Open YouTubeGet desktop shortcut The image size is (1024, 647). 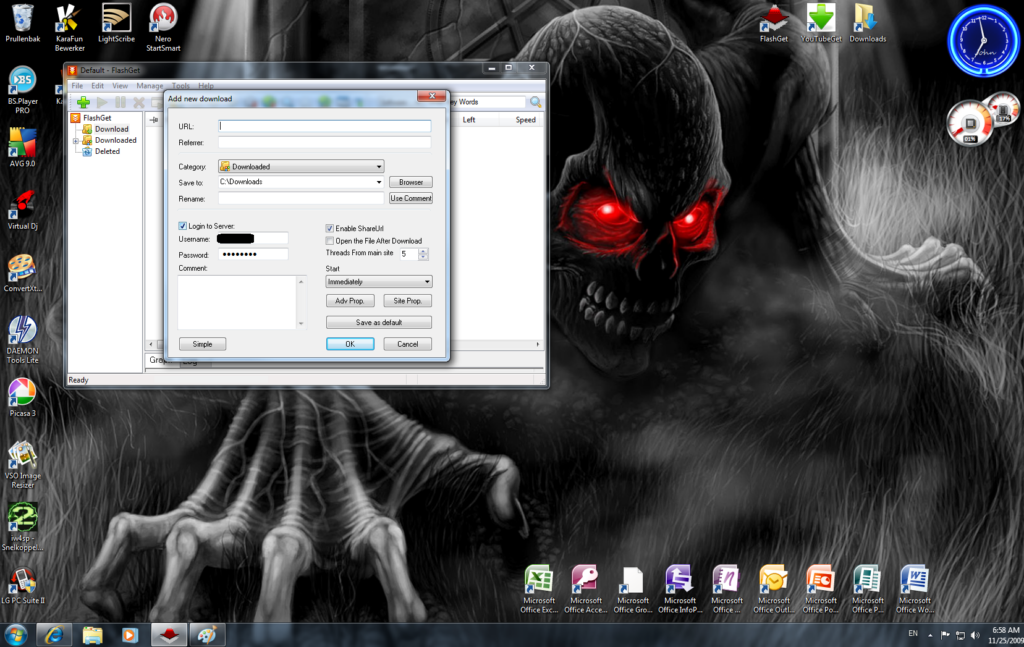(x=821, y=24)
